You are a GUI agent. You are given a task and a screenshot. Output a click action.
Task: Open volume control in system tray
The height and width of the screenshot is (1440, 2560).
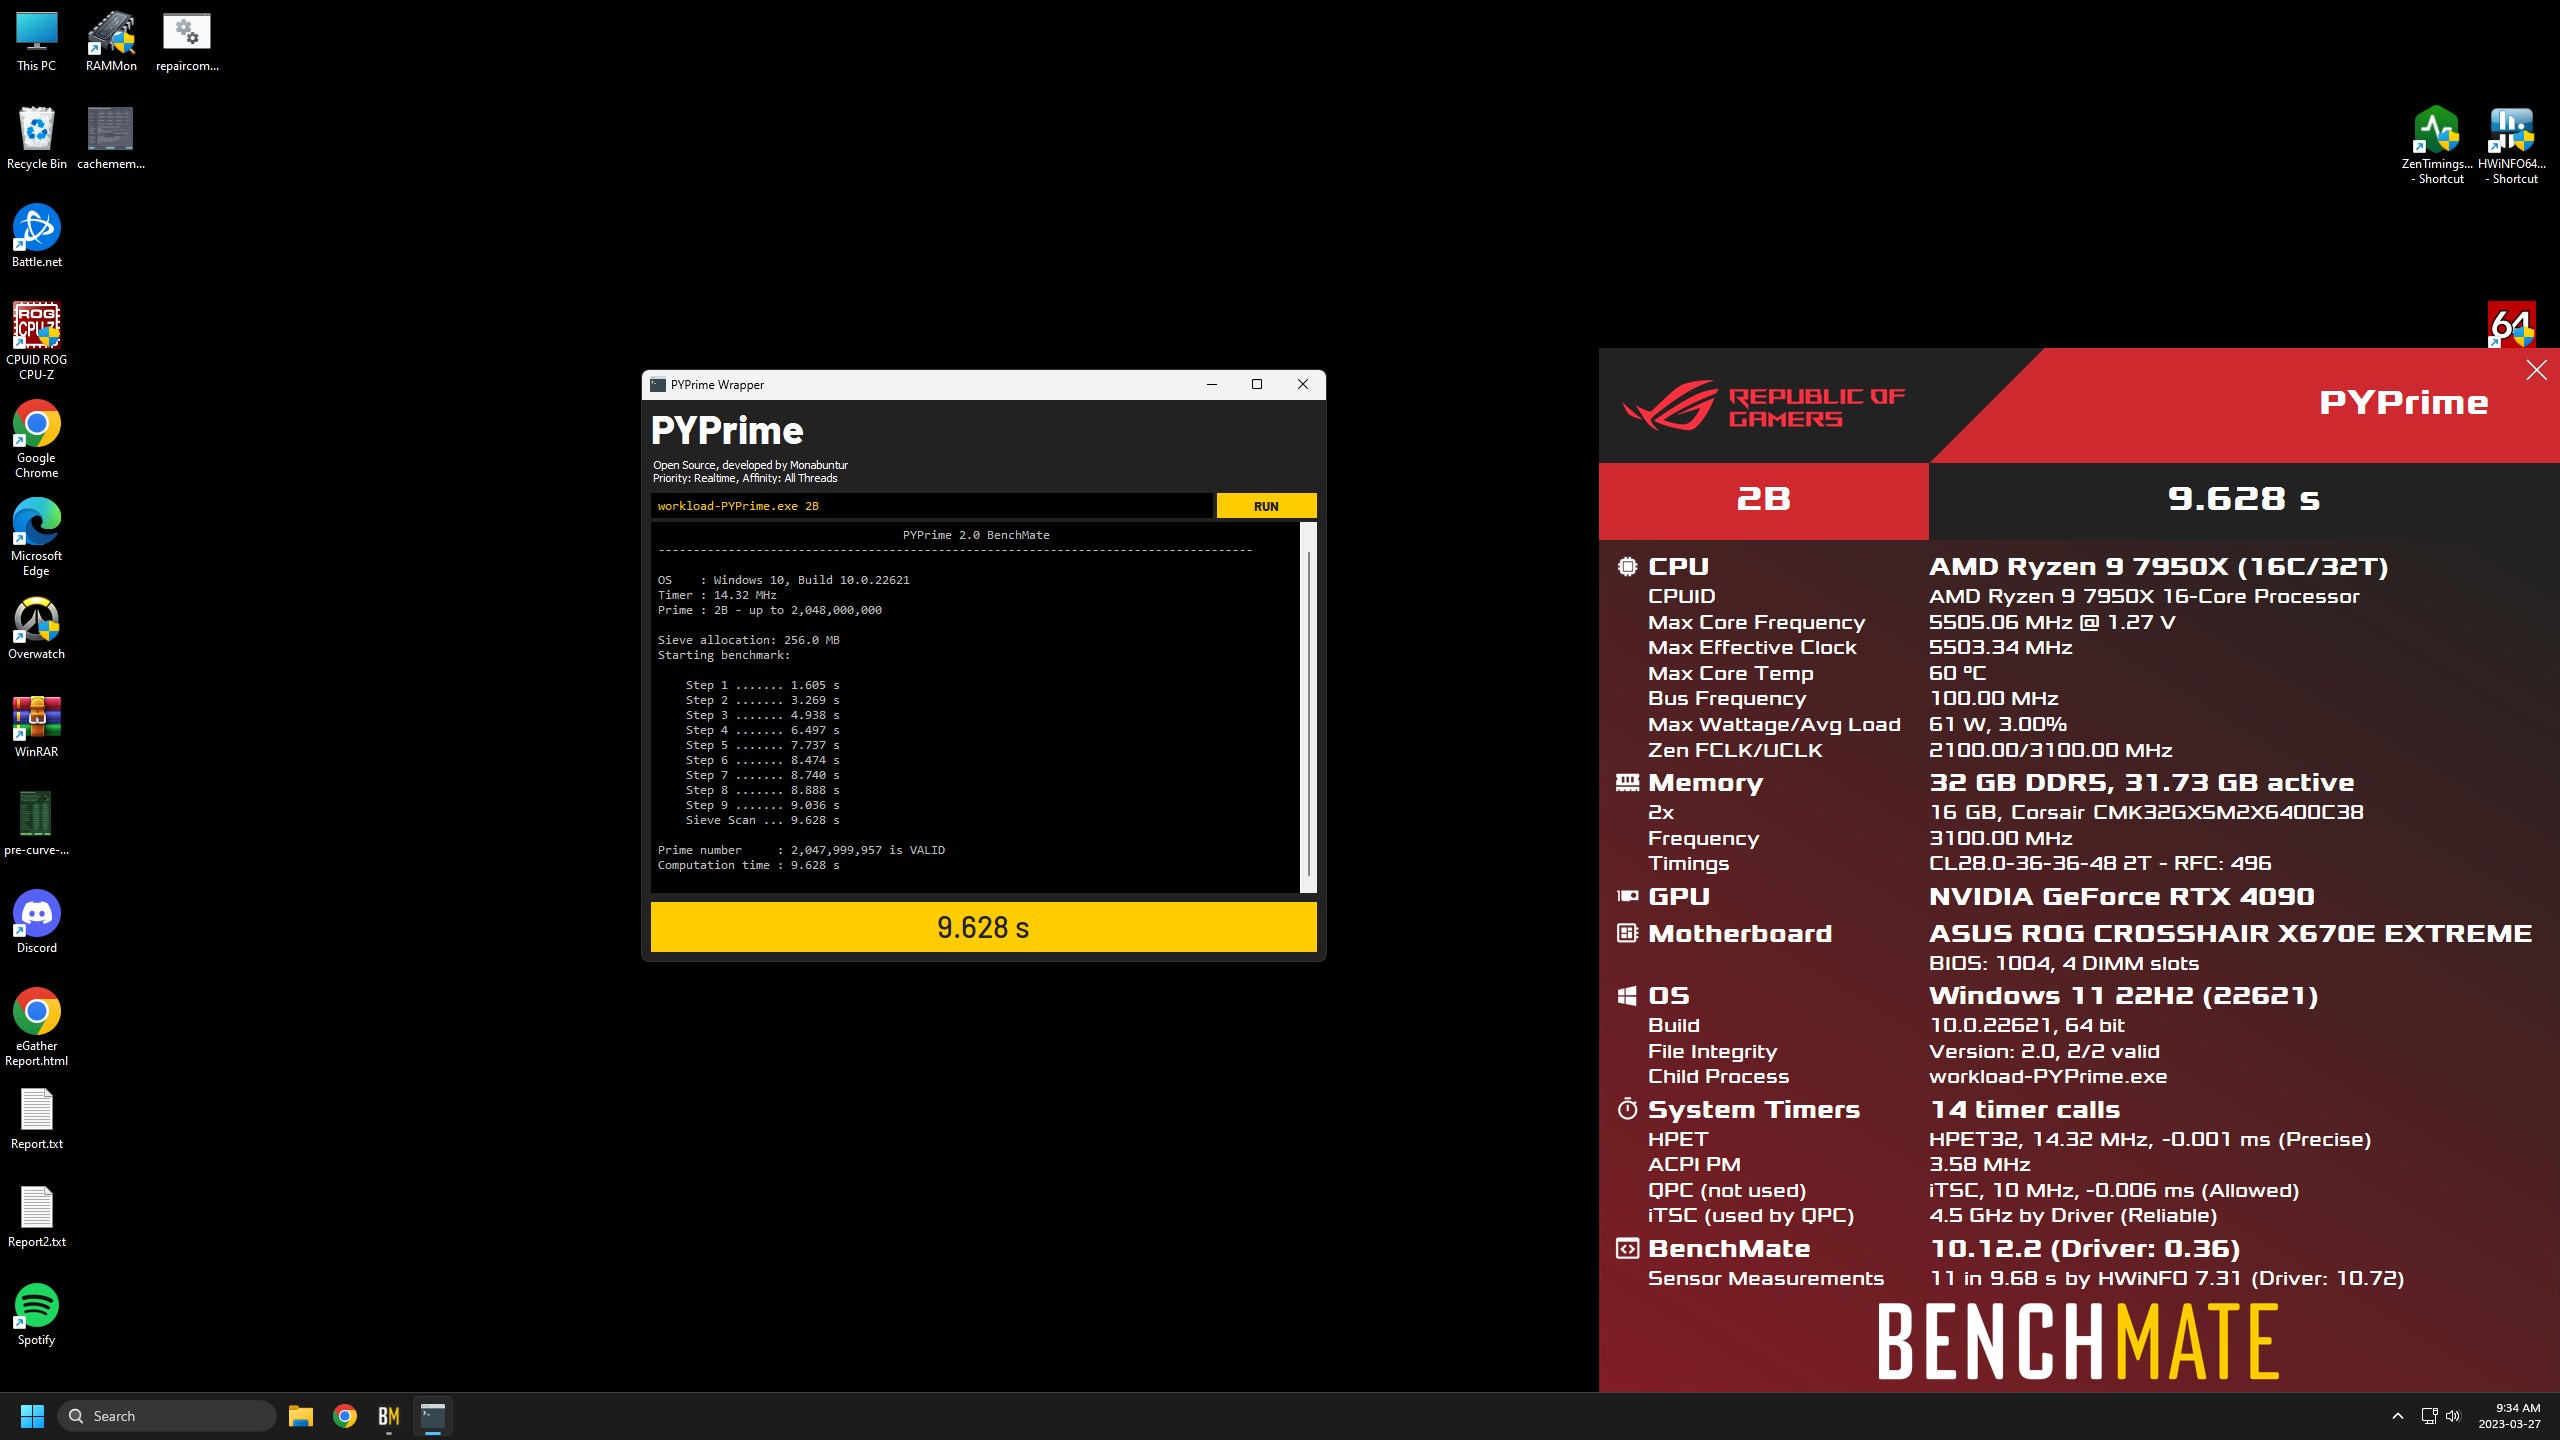click(2453, 1416)
